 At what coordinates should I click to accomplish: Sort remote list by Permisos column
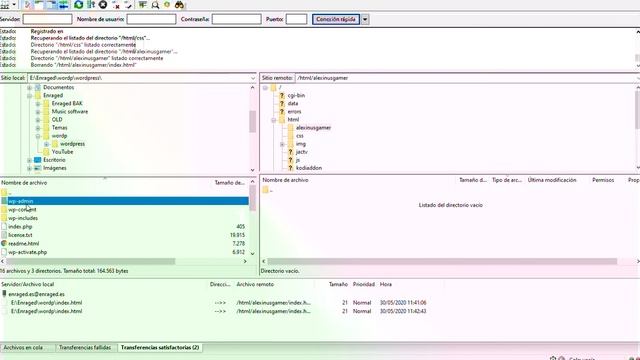coord(603,180)
